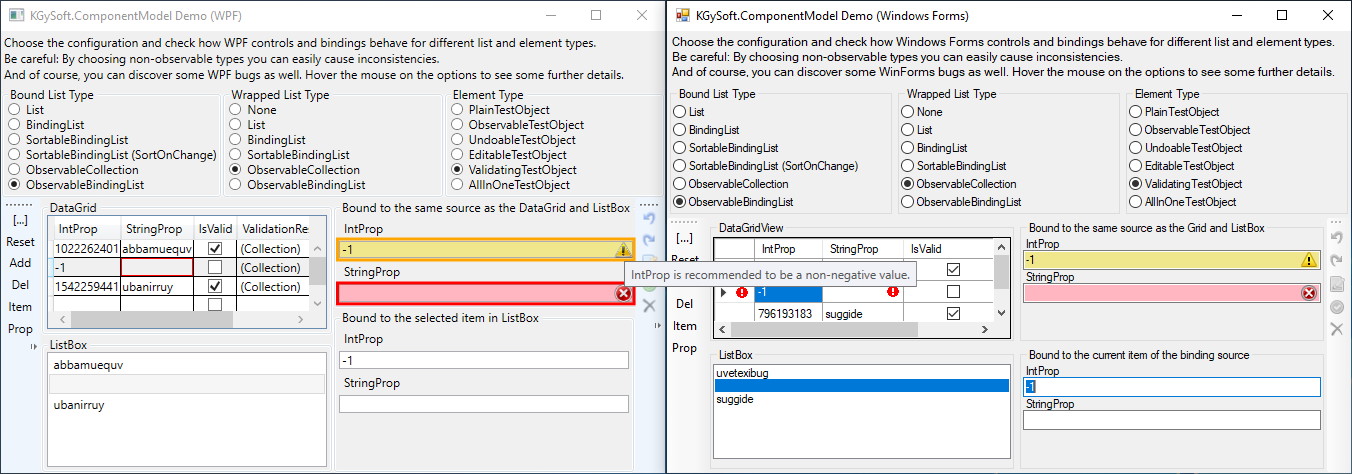Click Item in the WPF left toolbar
Image resolution: width=1352 pixels, height=474 pixels.
(x=20, y=307)
